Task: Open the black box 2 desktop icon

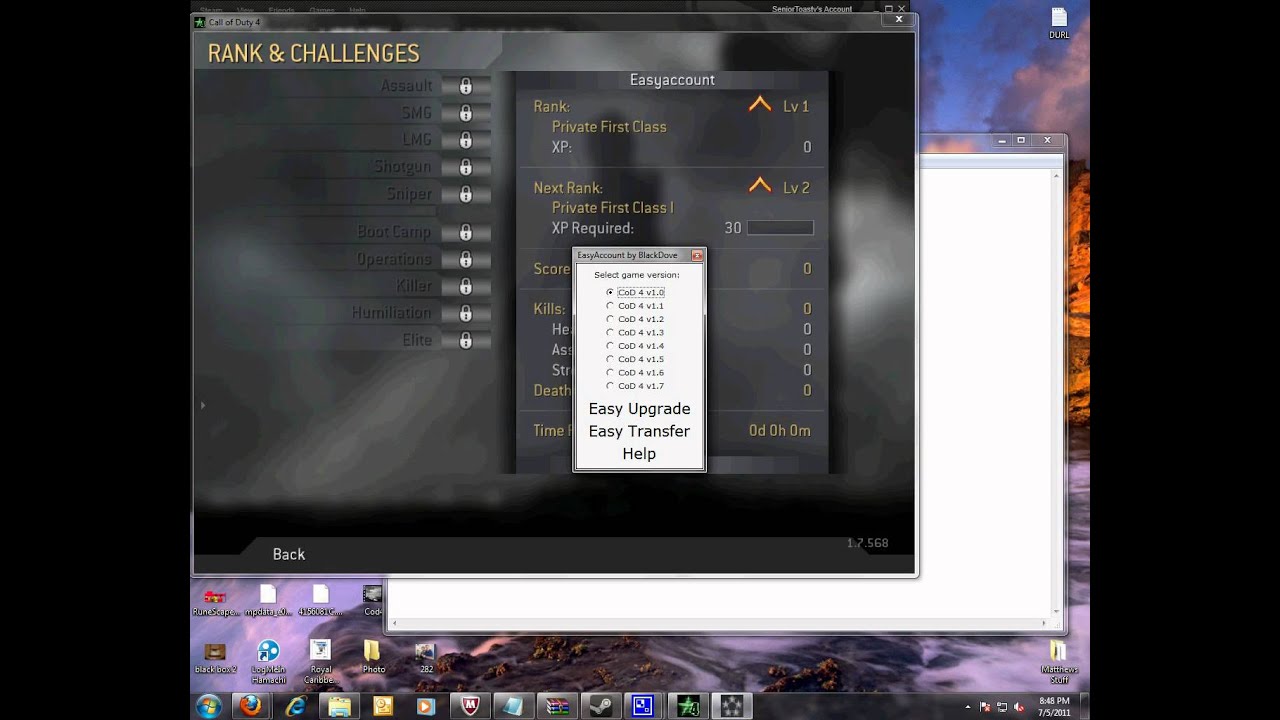Action: pos(215,658)
